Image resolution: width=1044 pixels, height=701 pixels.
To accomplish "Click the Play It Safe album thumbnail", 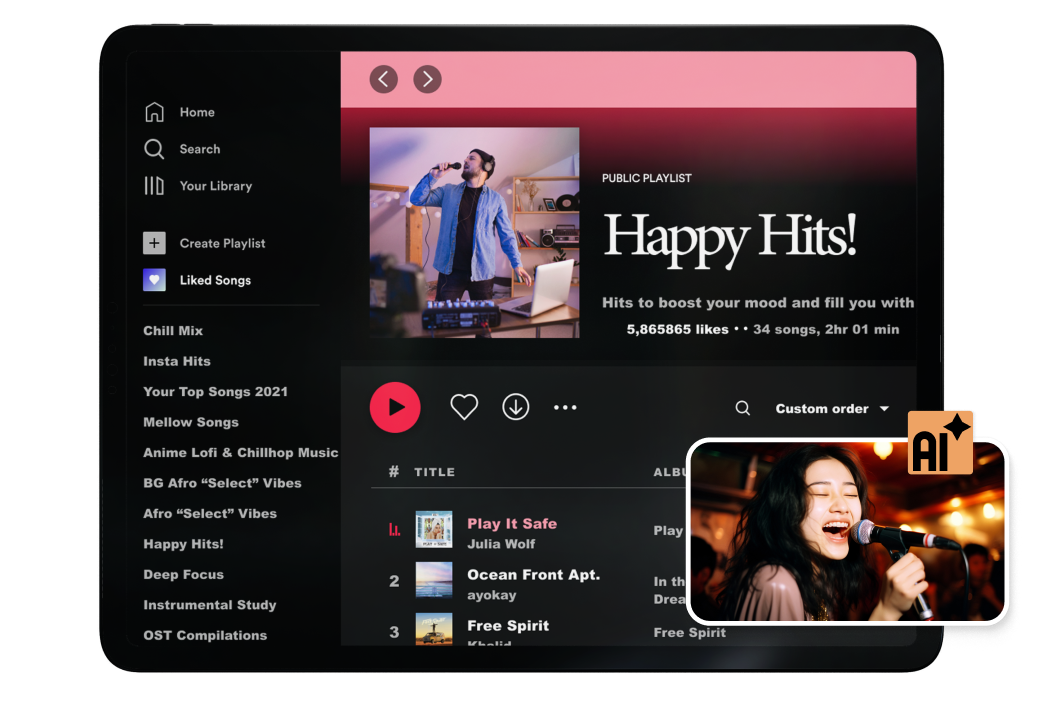I will coord(434,529).
